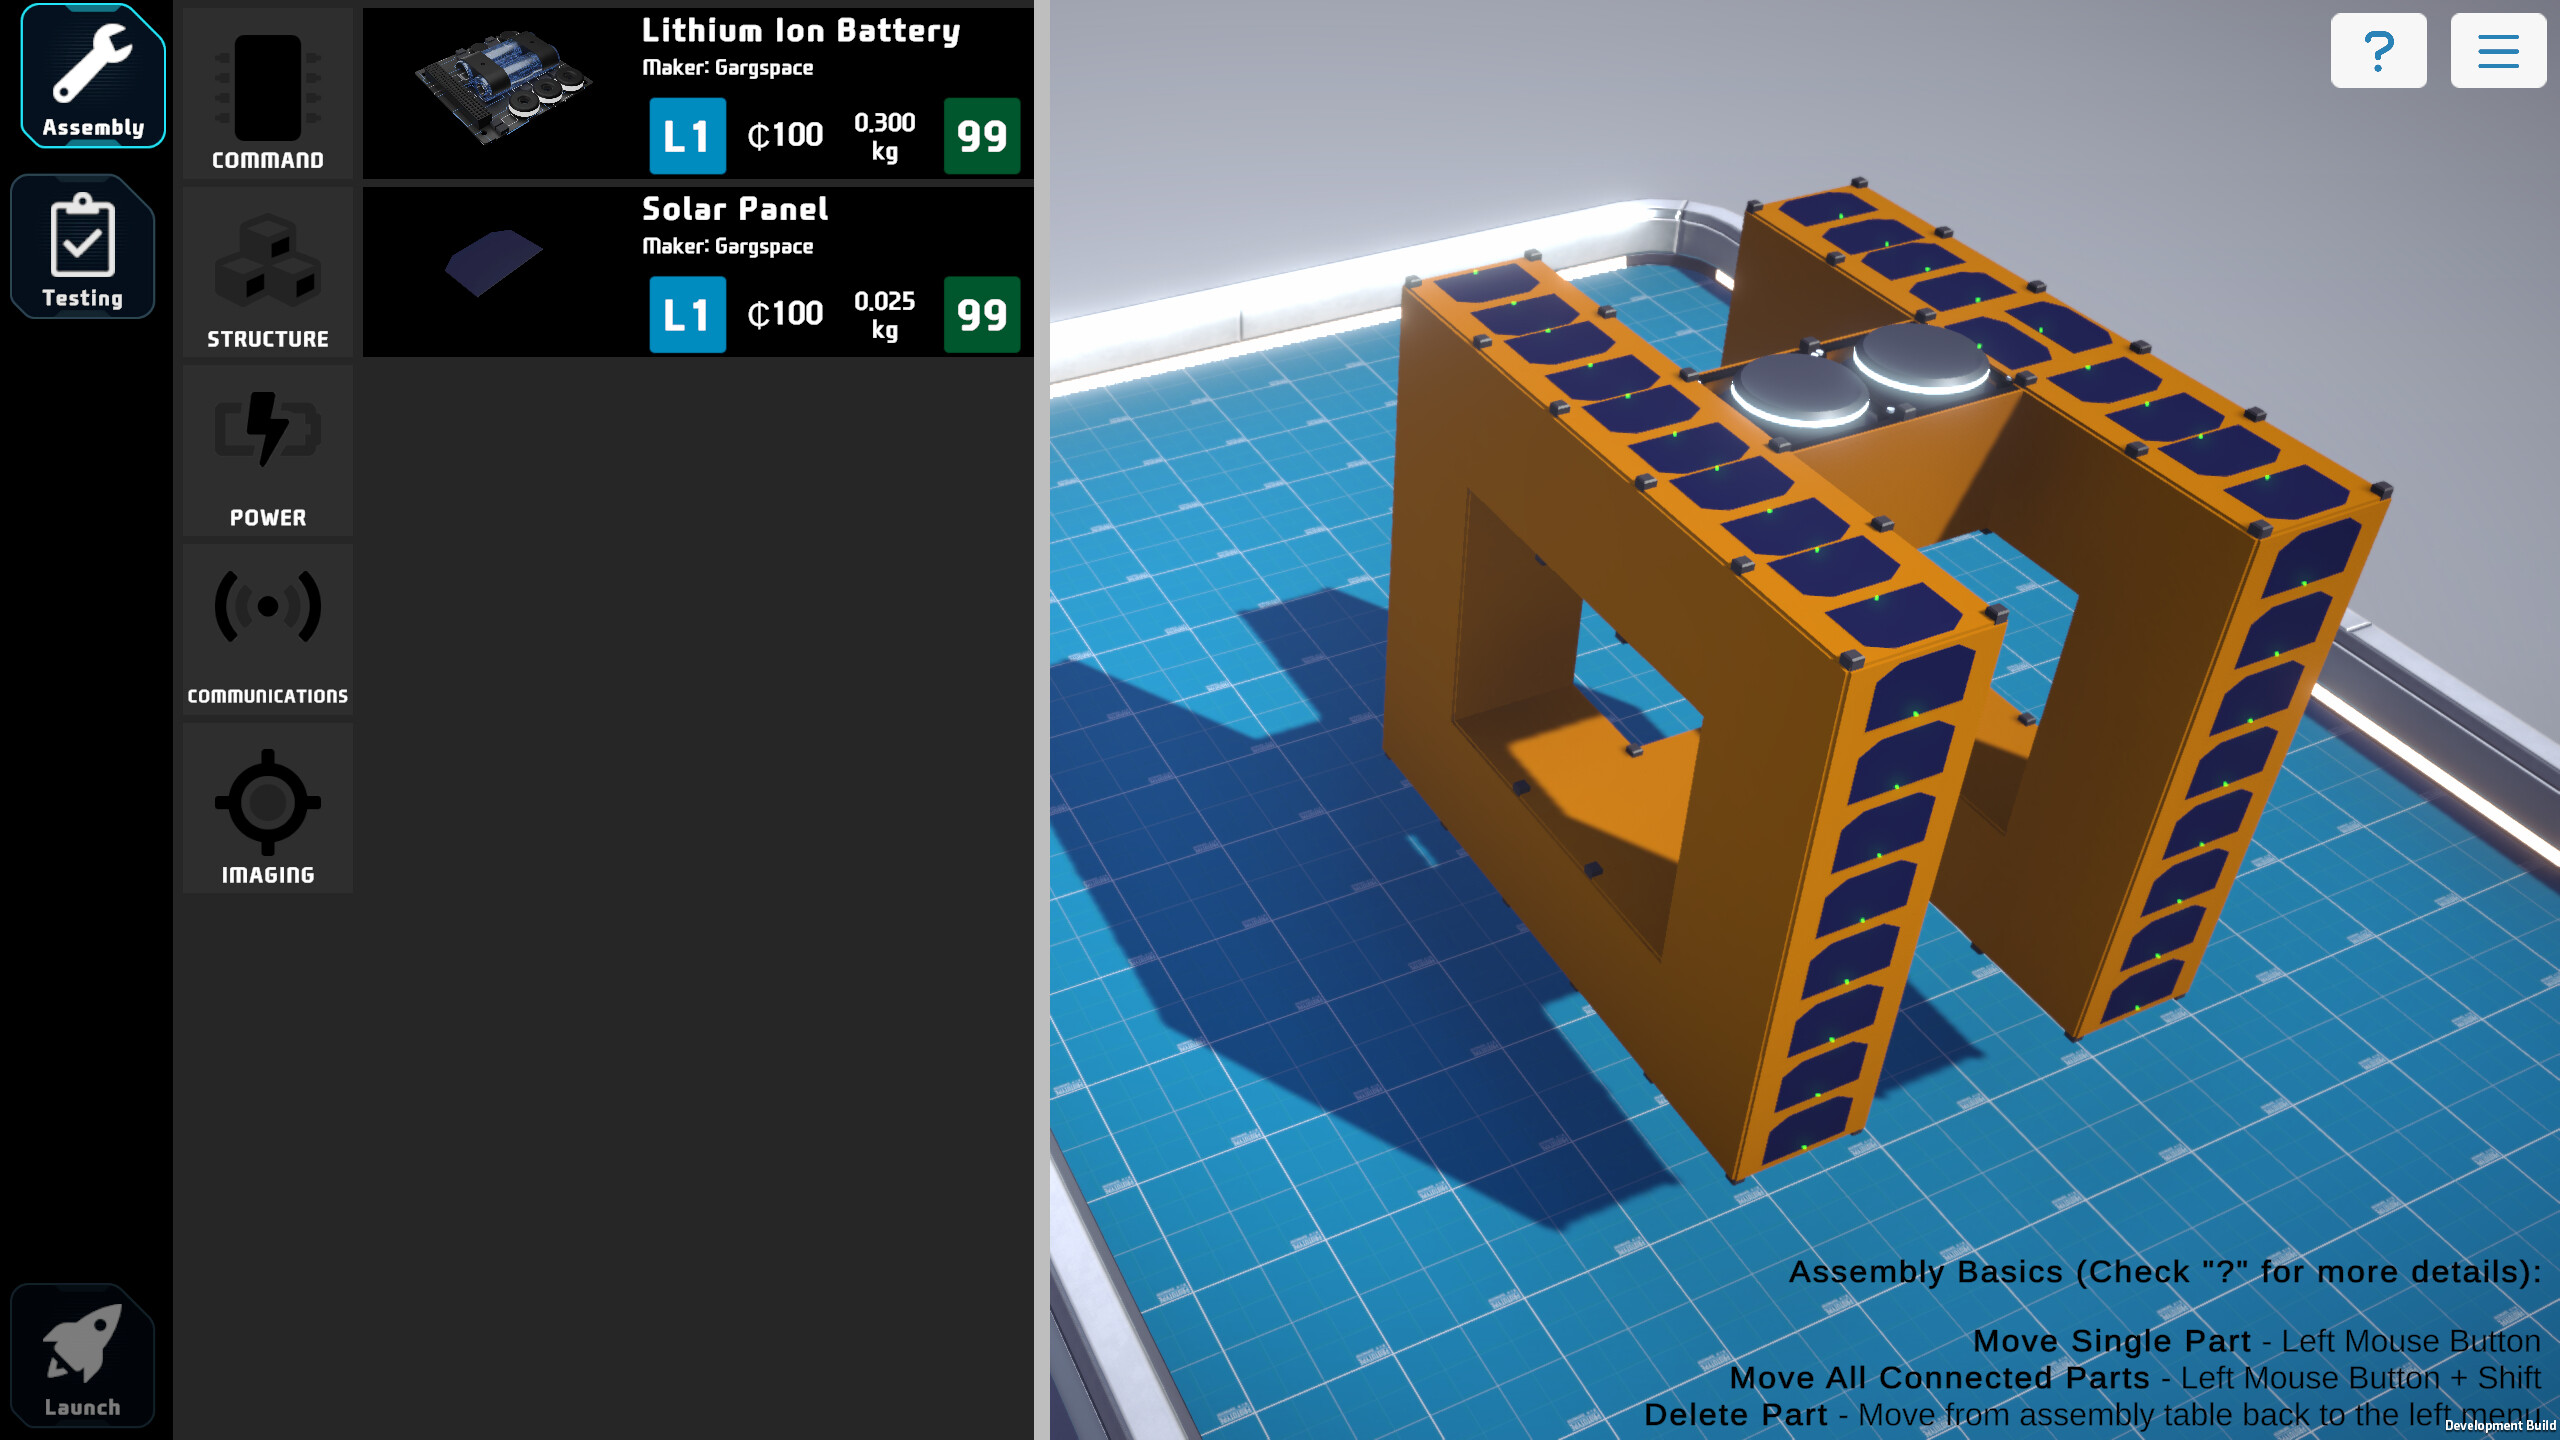Viewport: 2560px width, 1440px height.
Task: Toggle the L1 level on Lithium Ion Battery
Action: pyautogui.click(x=687, y=136)
